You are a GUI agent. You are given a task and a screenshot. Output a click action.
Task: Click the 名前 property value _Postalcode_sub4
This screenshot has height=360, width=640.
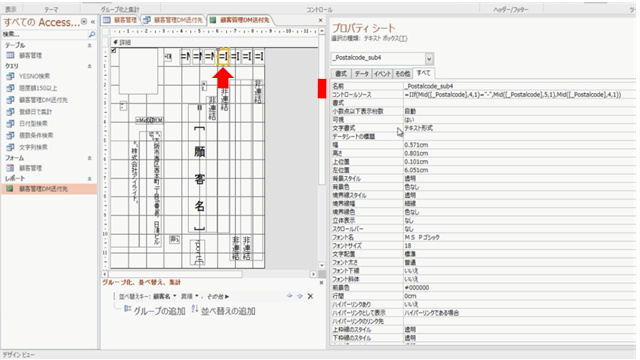click(x=519, y=86)
